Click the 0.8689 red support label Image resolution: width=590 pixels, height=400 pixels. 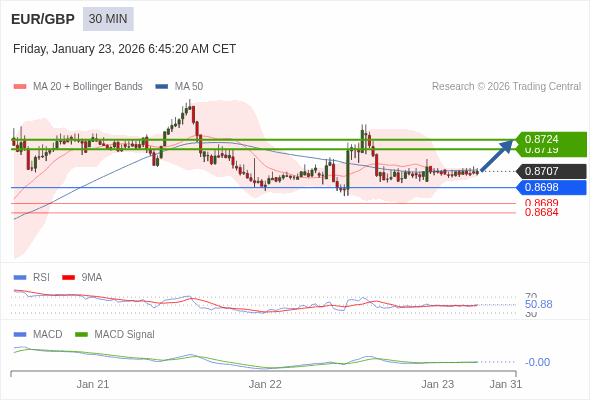541,203
